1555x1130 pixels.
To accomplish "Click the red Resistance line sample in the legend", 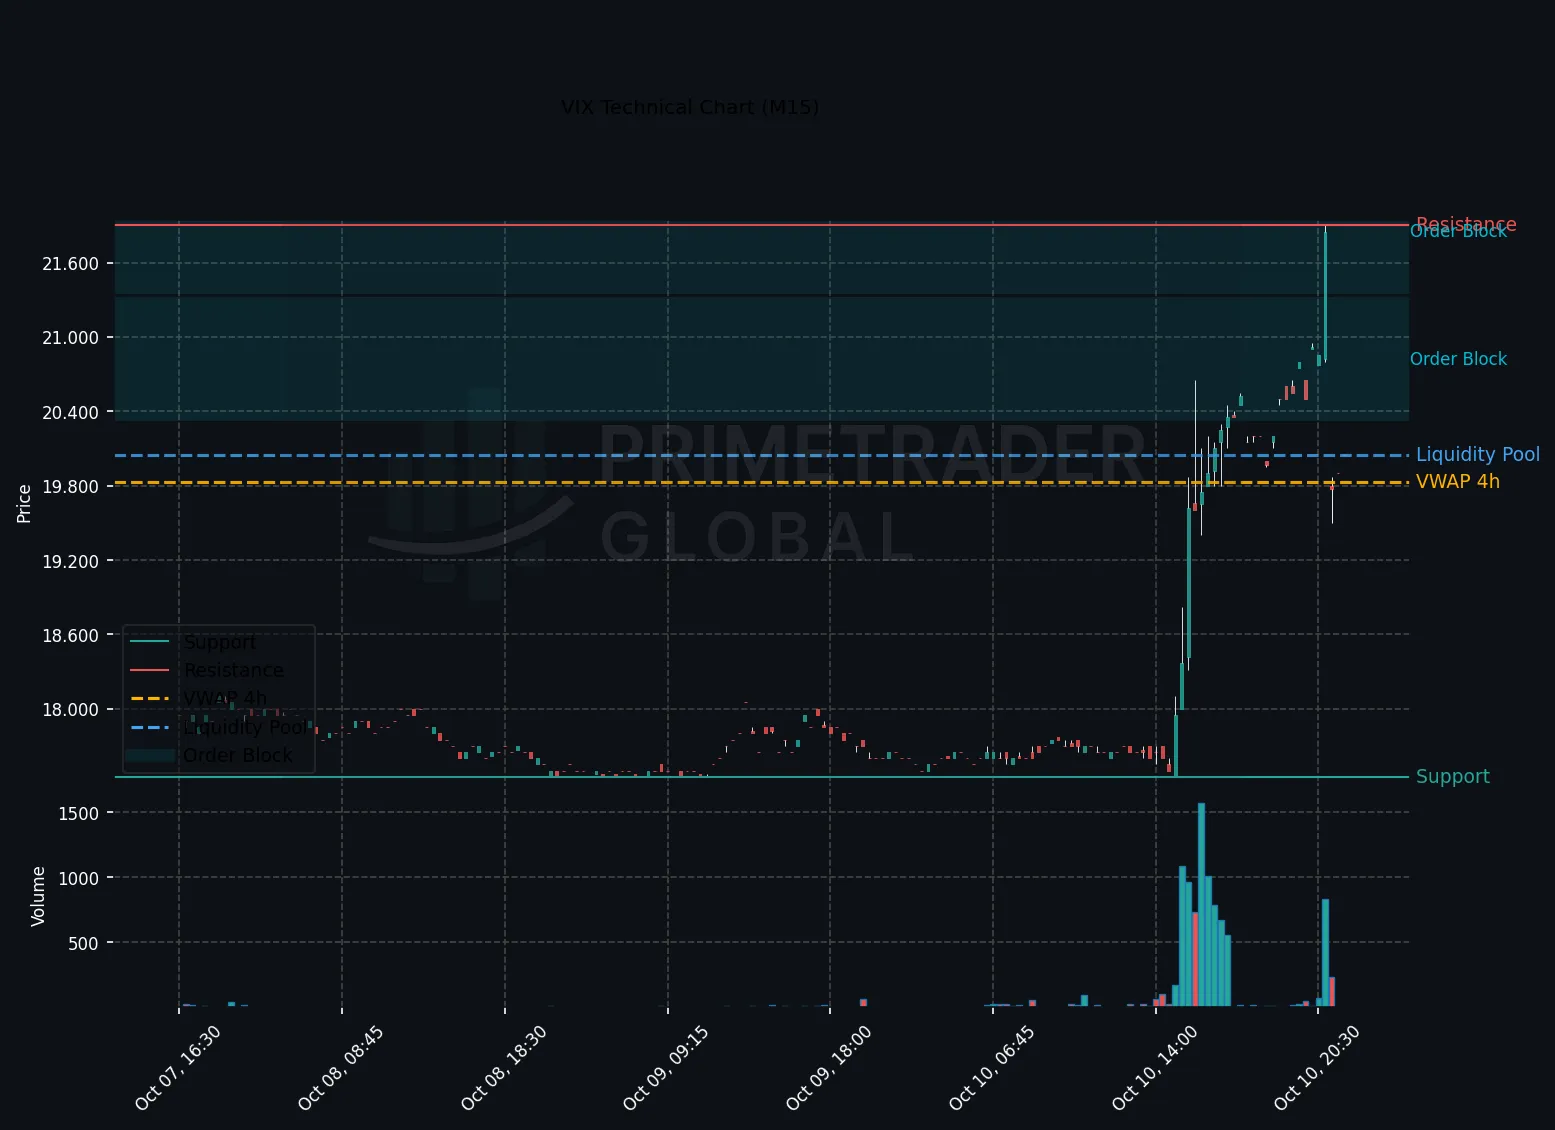I will pyautogui.click(x=150, y=670).
